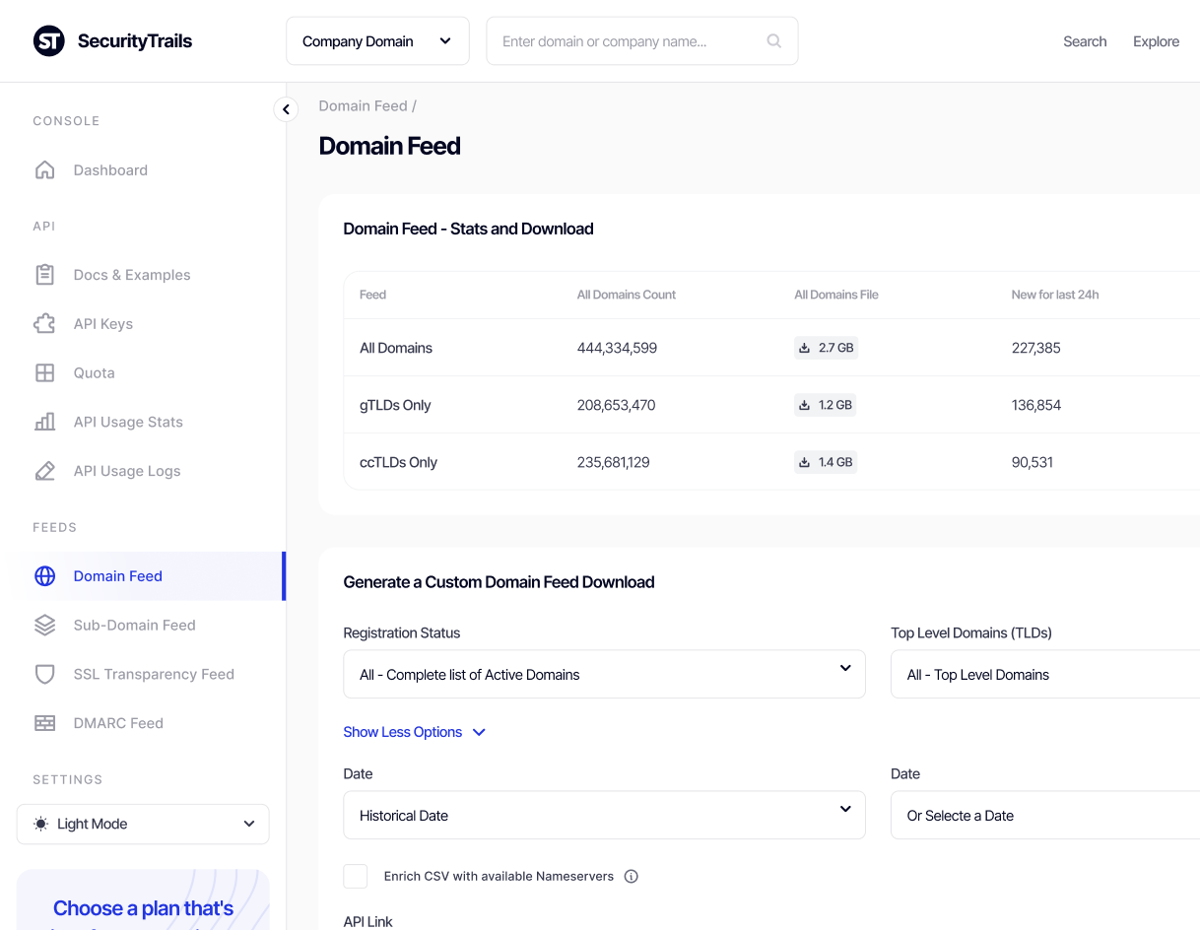Click the Sub-Domain Feed layers icon

click(x=45, y=625)
